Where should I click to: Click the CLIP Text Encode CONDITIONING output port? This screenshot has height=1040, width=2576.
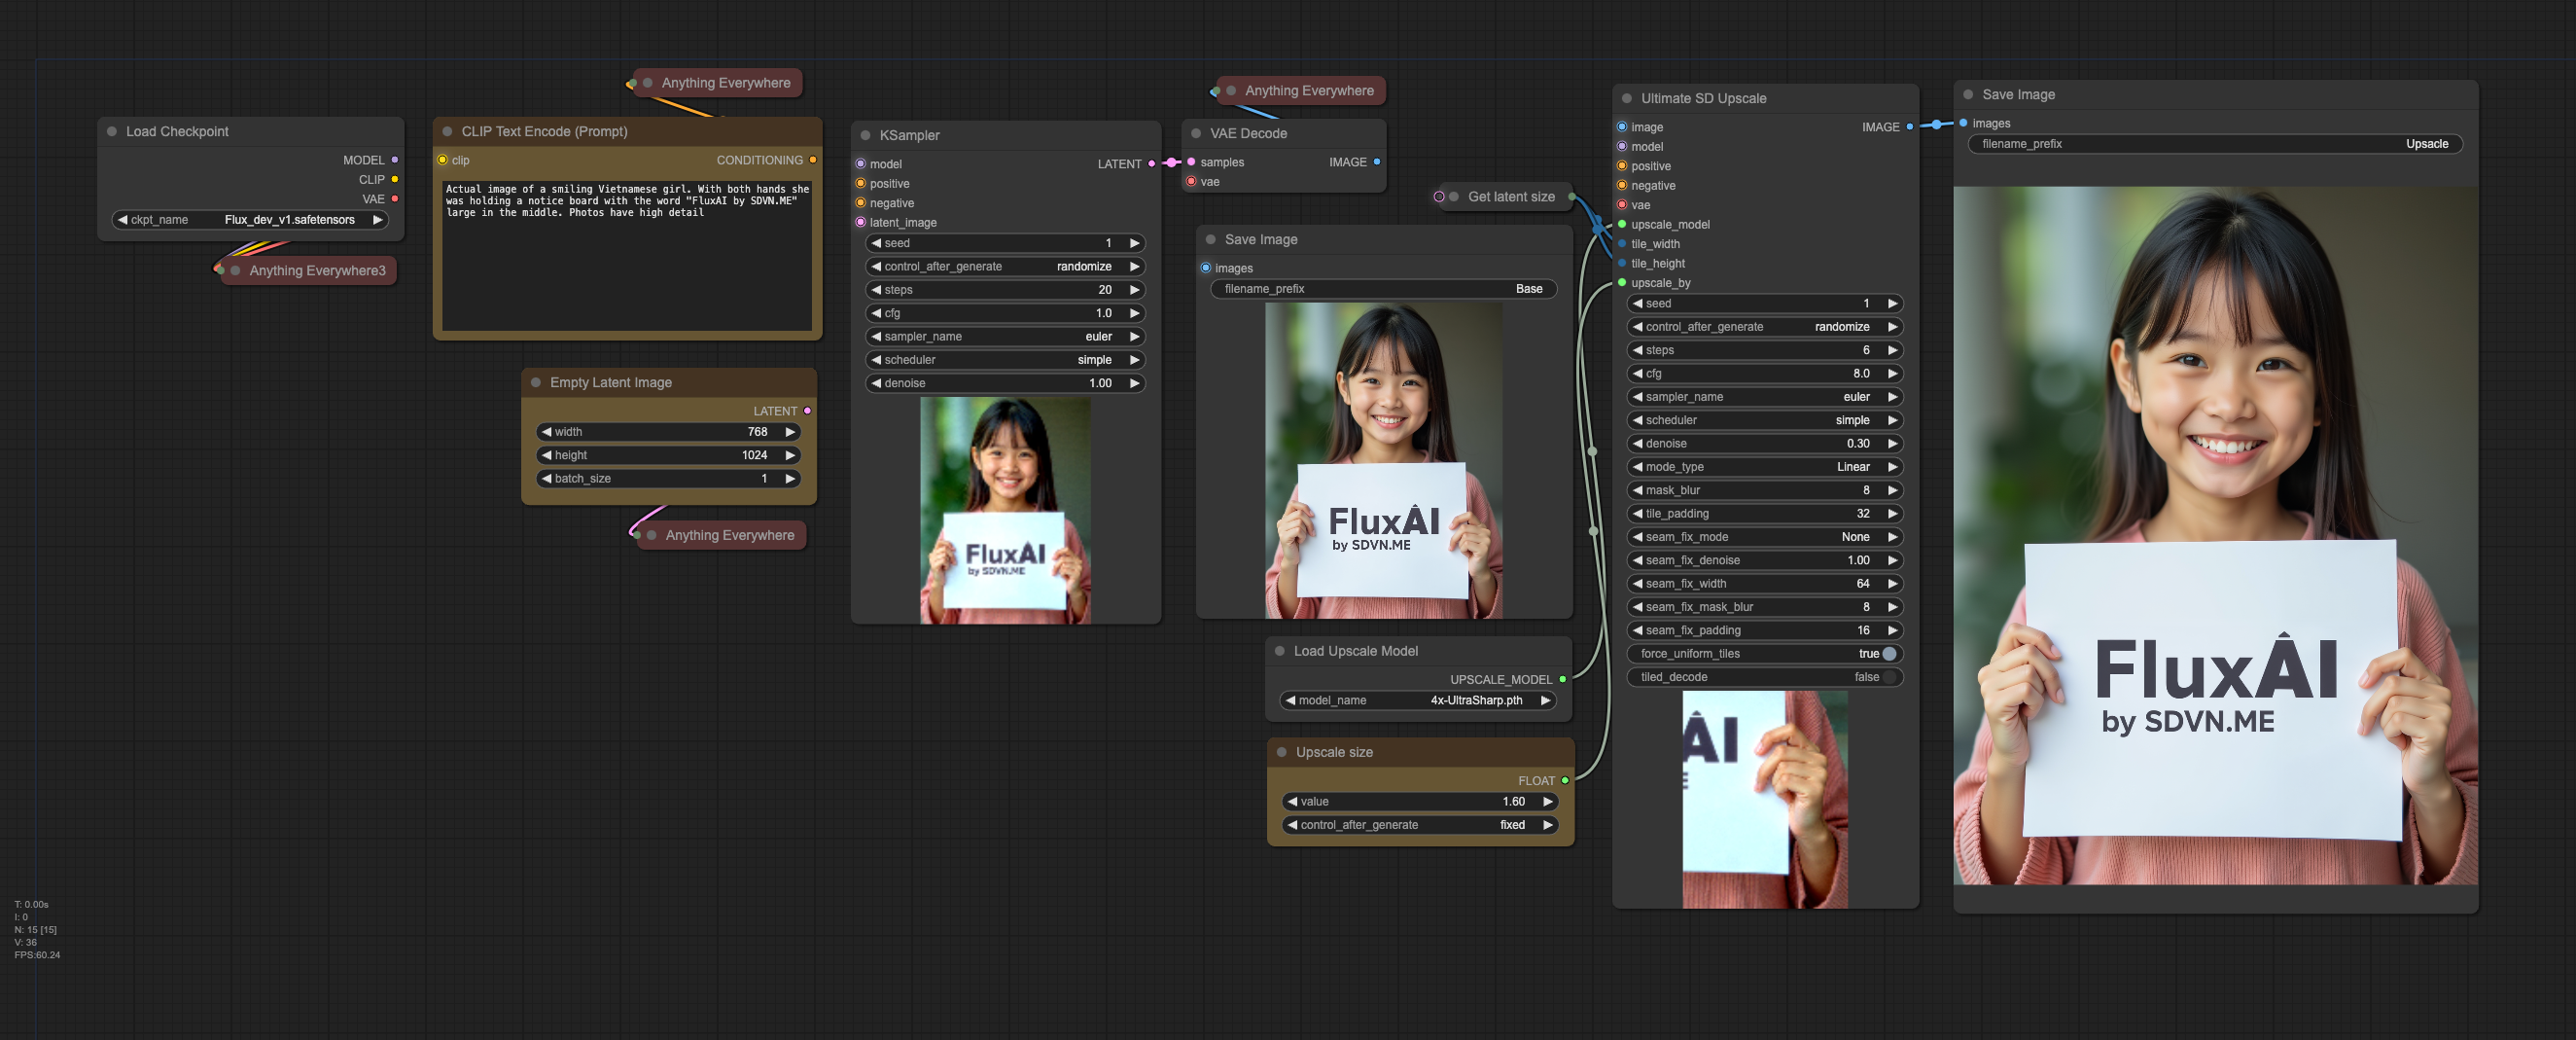[812, 160]
